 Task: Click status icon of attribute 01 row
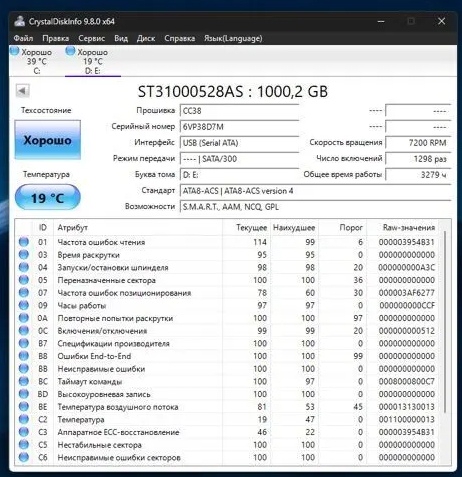pyautogui.click(x=24, y=242)
